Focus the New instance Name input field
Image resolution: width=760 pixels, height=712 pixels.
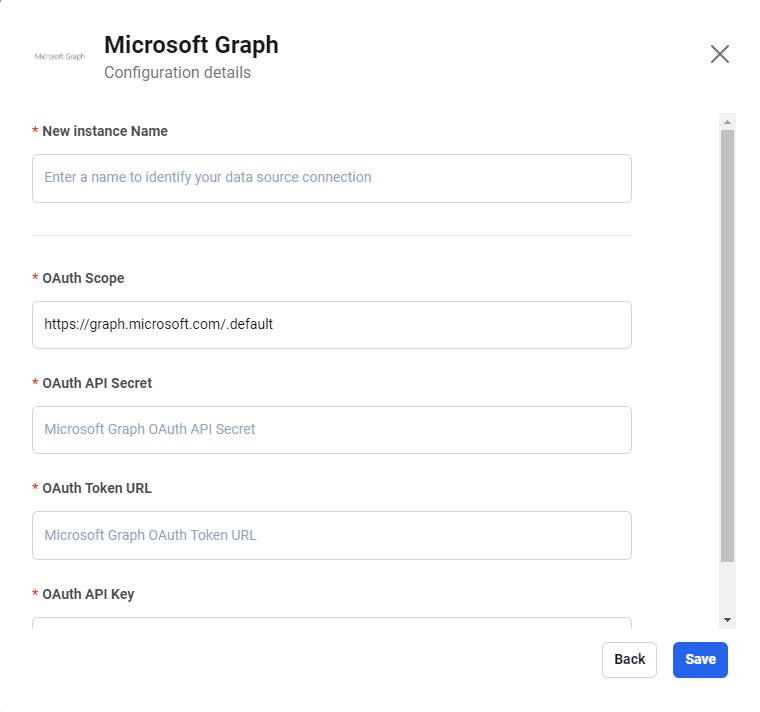(332, 178)
